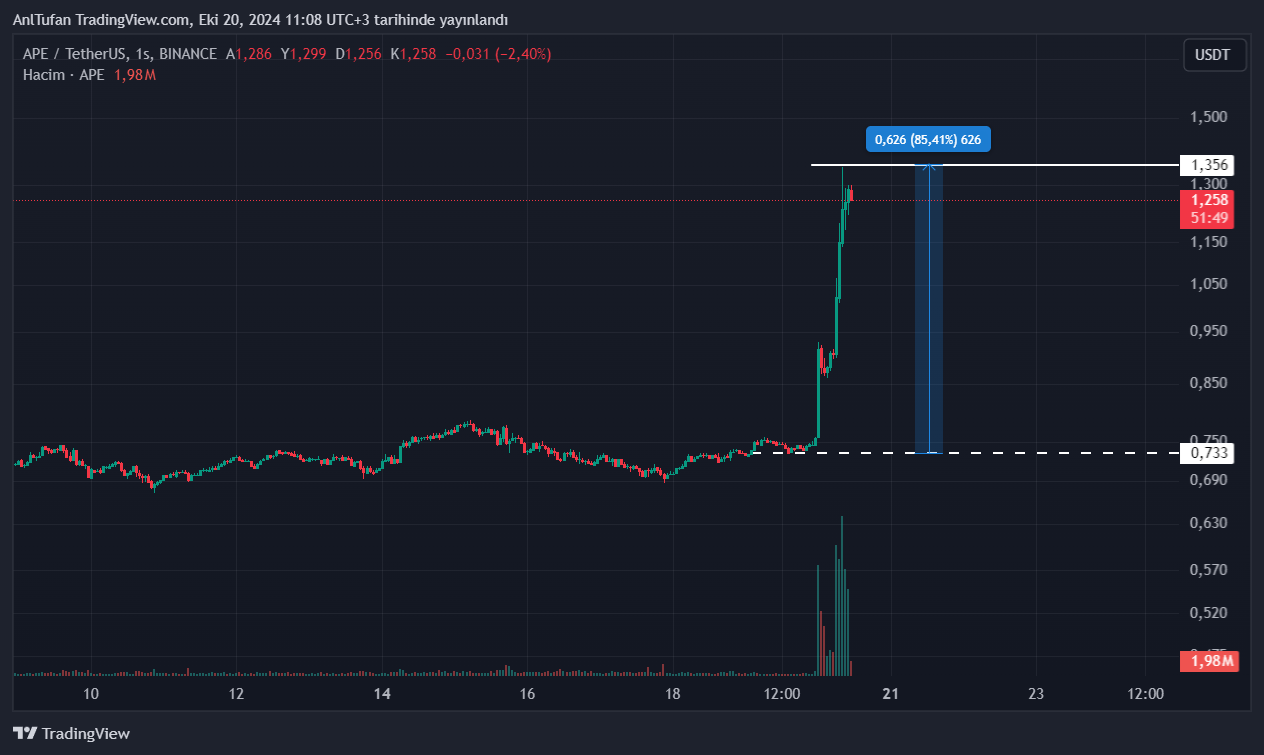The height and width of the screenshot is (755, 1264).
Task: Click the 0,733 price label on axis
Action: [x=1207, y=453]
